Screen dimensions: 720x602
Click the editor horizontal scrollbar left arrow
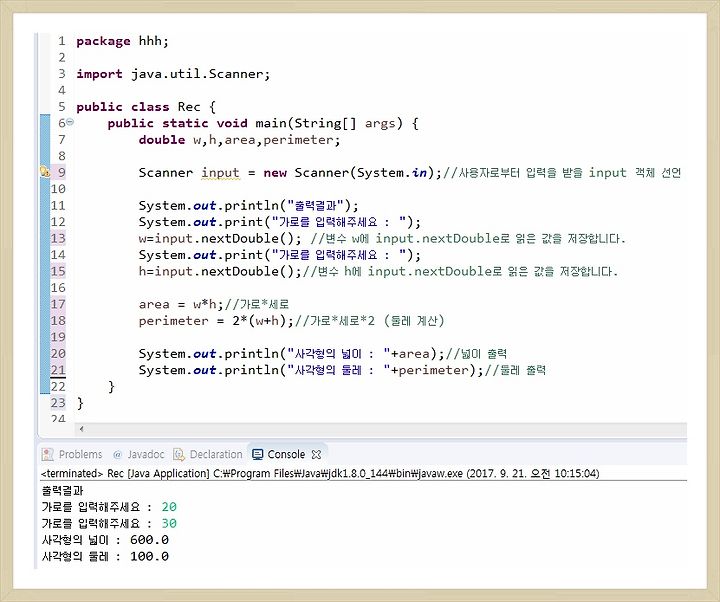point(81,429)
